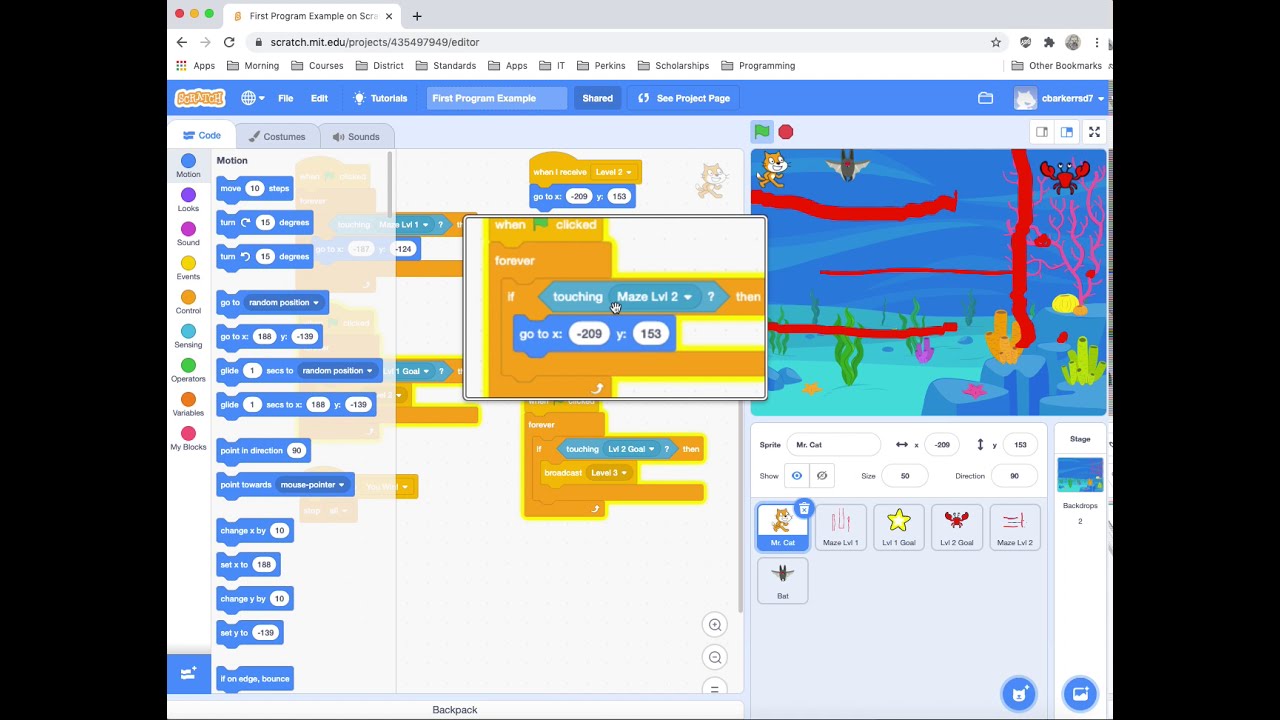Open the Courses bookmark folder

click(x=317, y=66)
